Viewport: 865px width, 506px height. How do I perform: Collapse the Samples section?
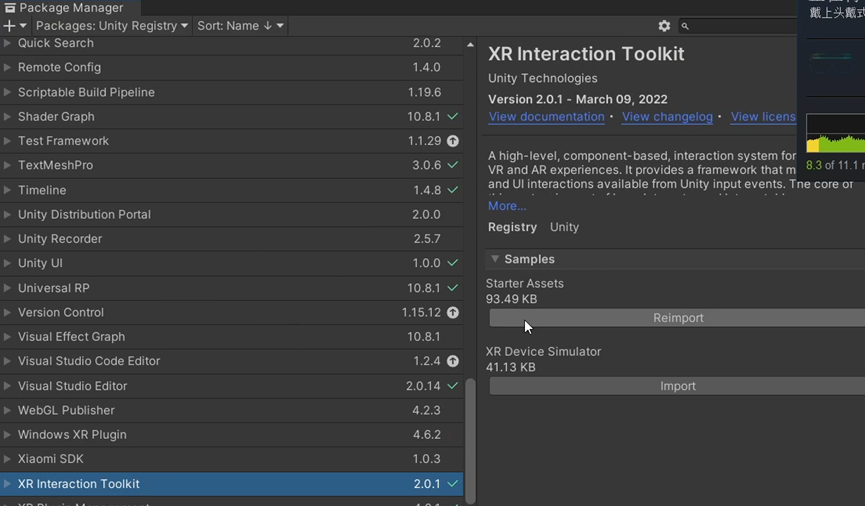point(495,259)
